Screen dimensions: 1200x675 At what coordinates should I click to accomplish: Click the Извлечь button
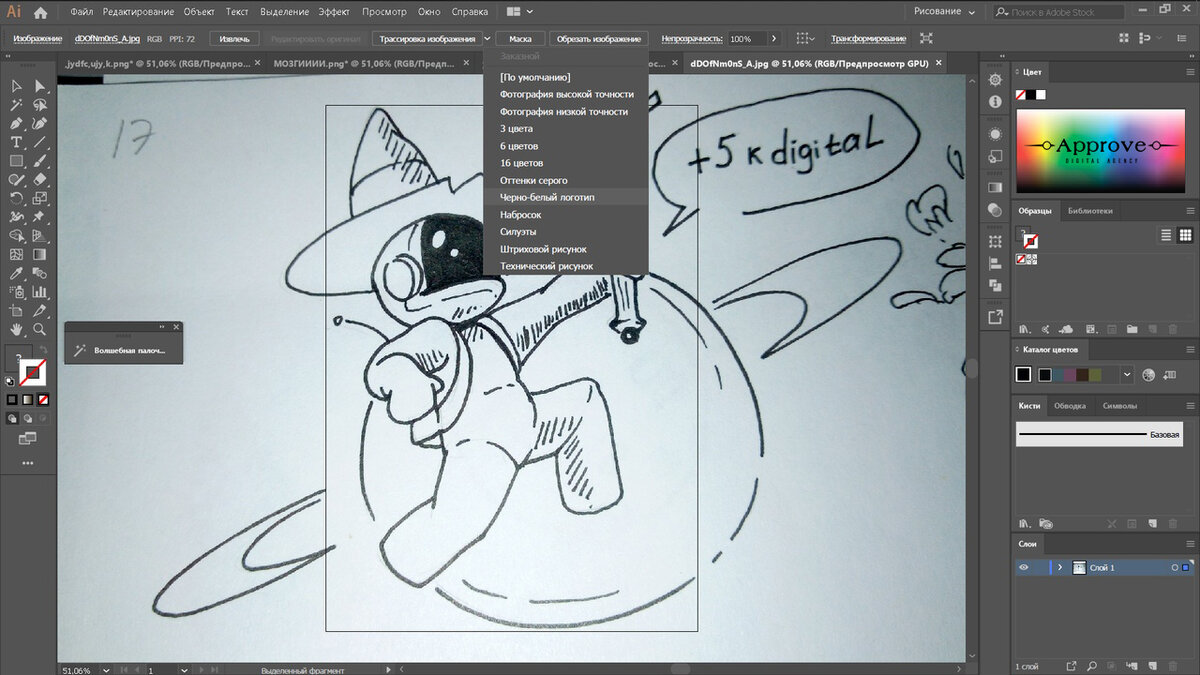pos(236,38)
